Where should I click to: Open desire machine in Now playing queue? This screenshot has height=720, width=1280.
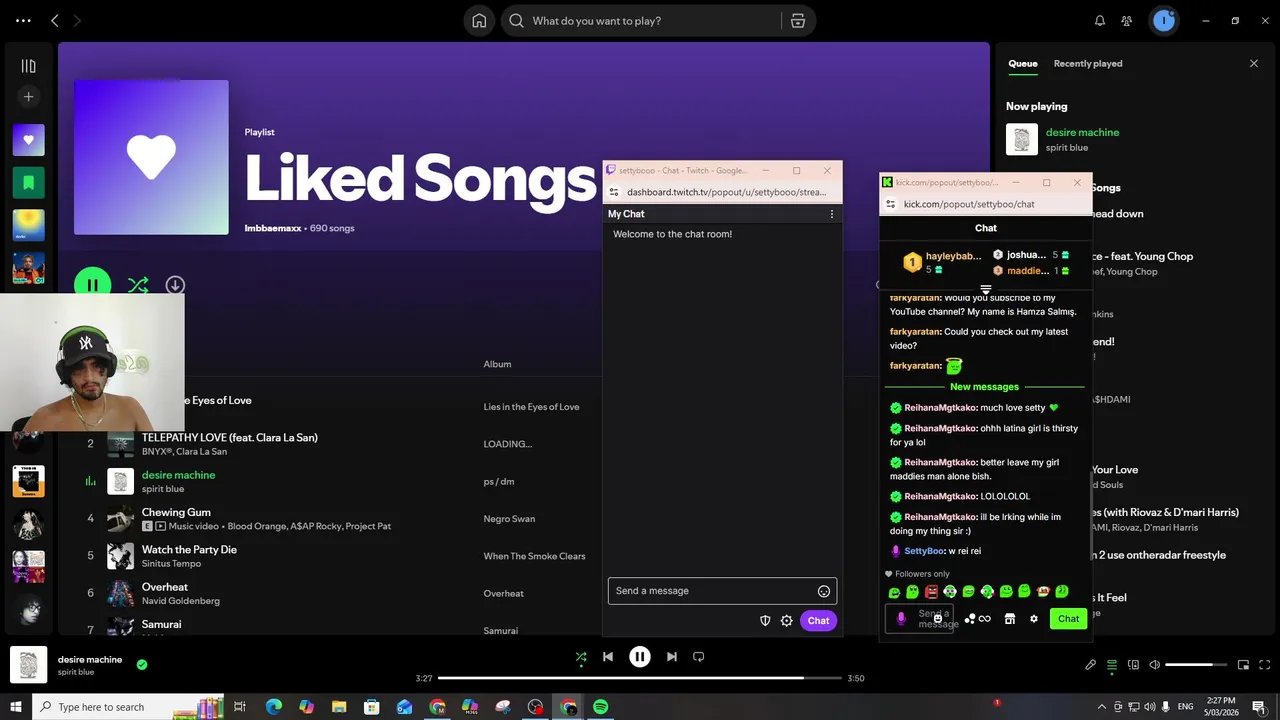(x=1082, y=132)
